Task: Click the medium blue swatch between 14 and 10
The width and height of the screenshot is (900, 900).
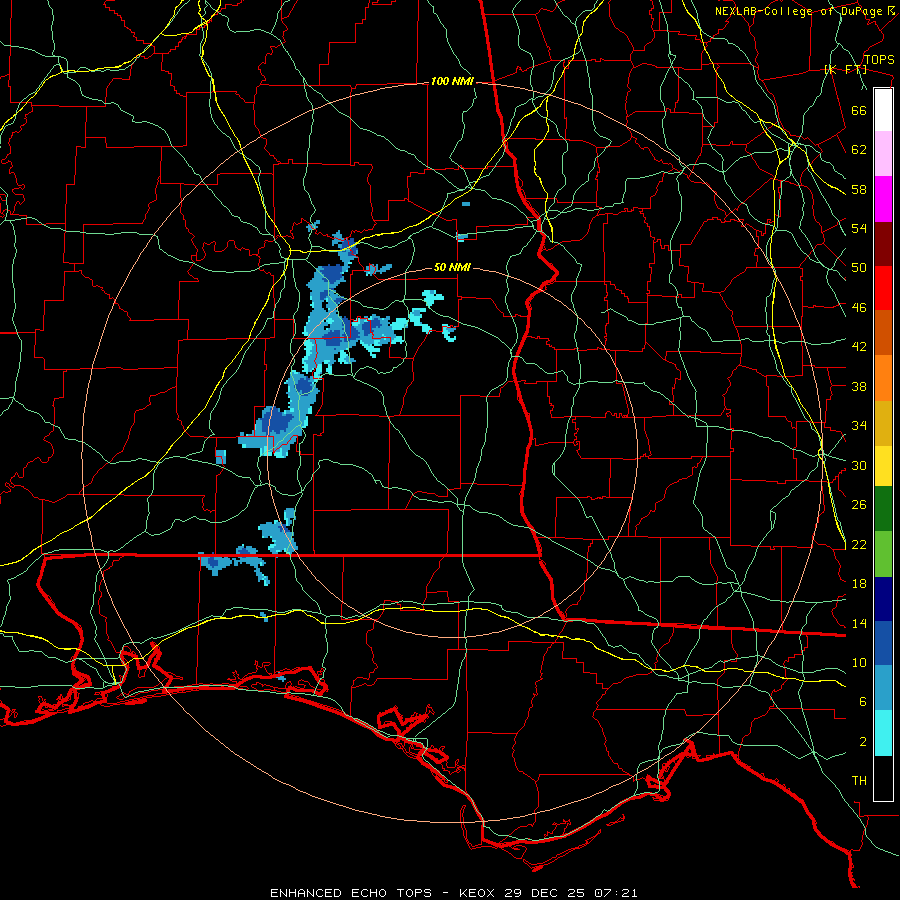Action: click(x=883, y=643)
